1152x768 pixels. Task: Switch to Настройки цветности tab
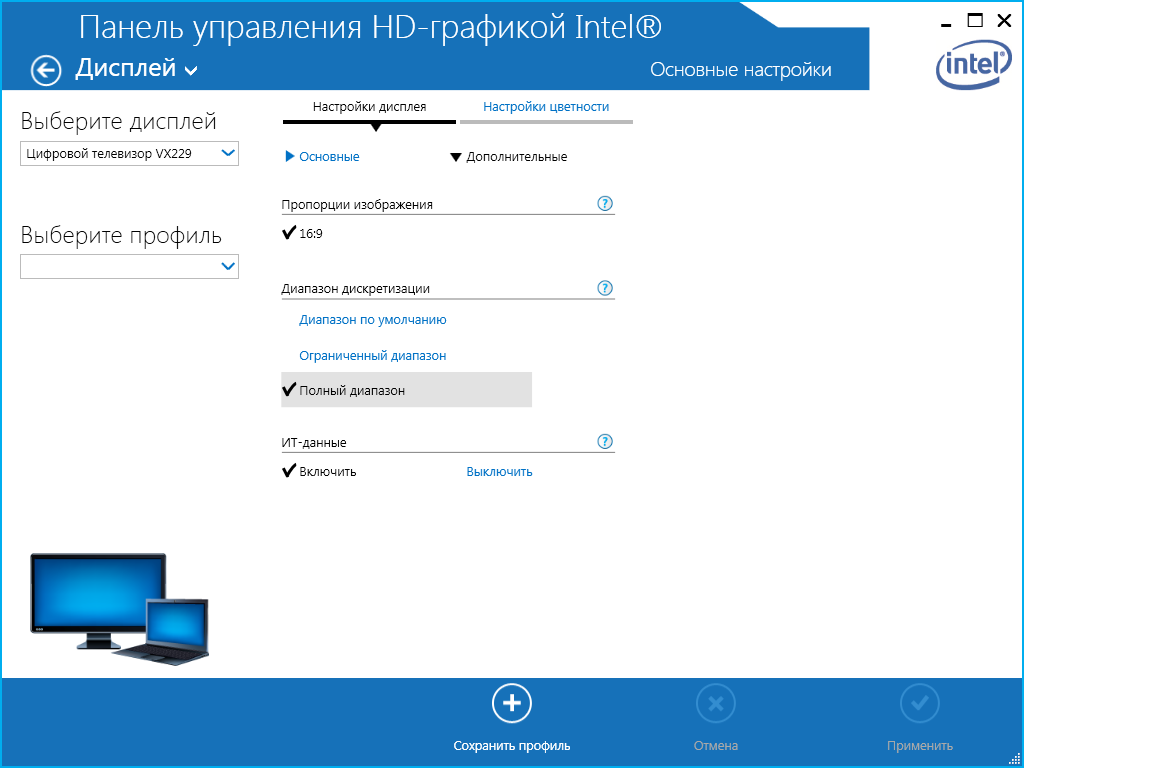[546, 107]
